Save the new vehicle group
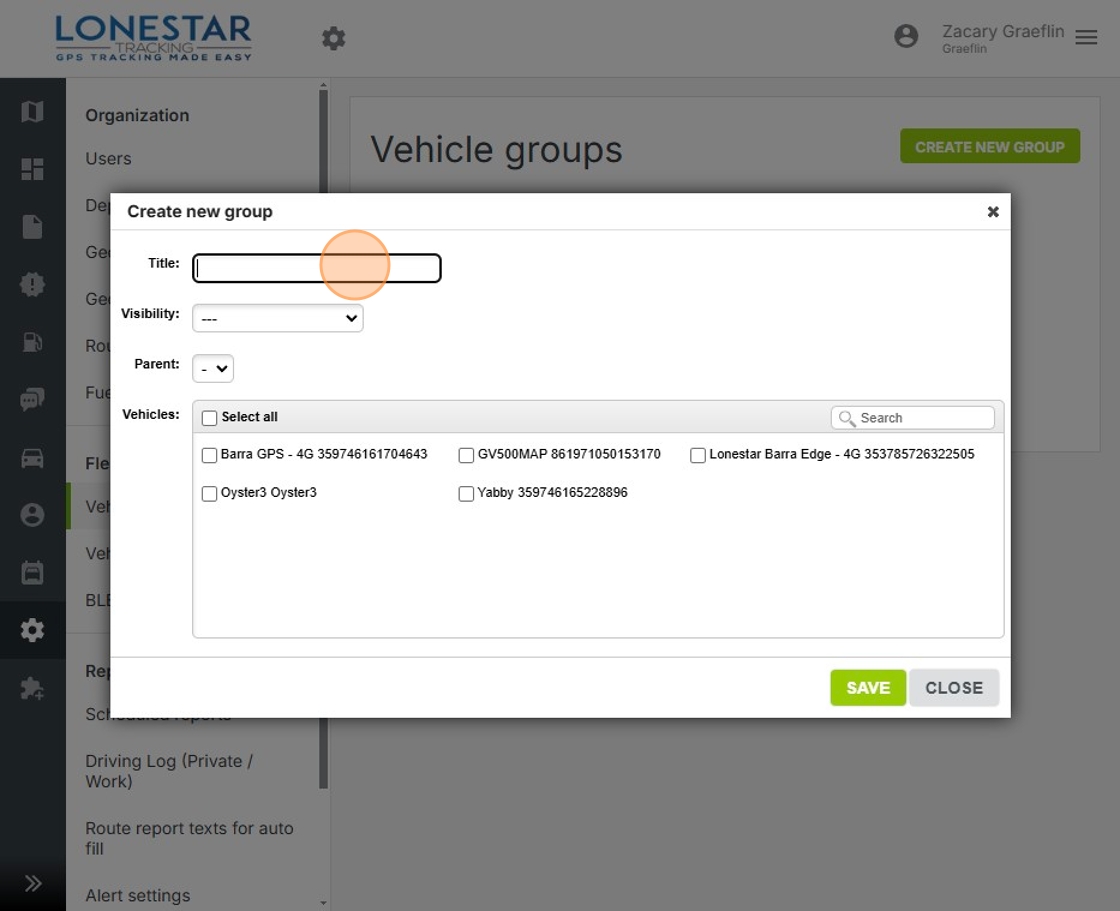Image resolution: width=1120 pixels, height=911 pixels. click(x=867, y=688)
